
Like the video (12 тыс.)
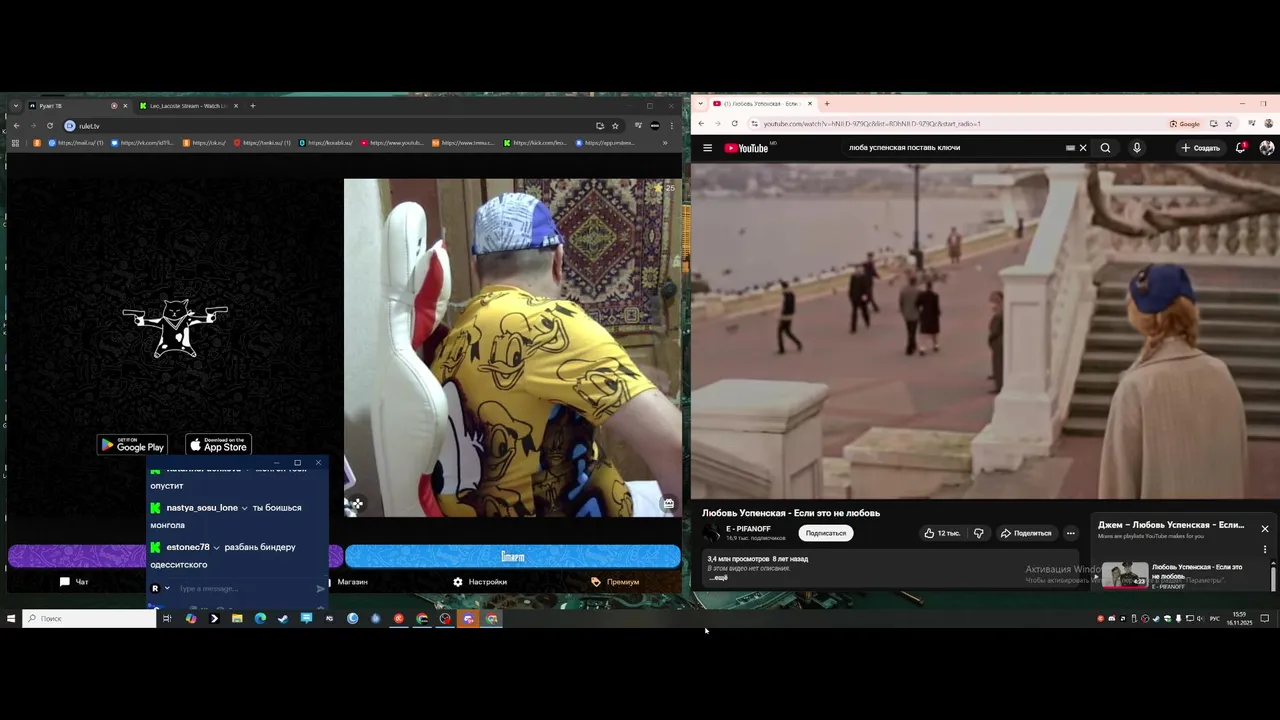(942, 533)
